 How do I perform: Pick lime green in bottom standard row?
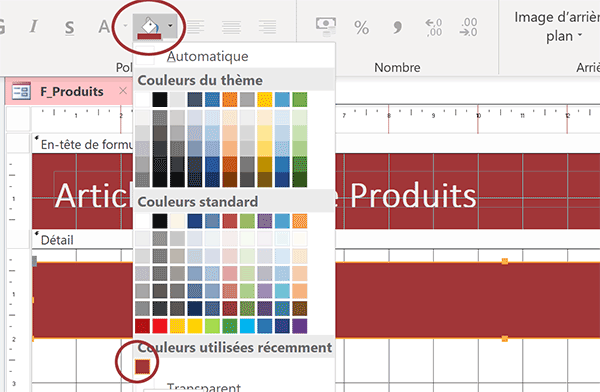tap(212, 326)
